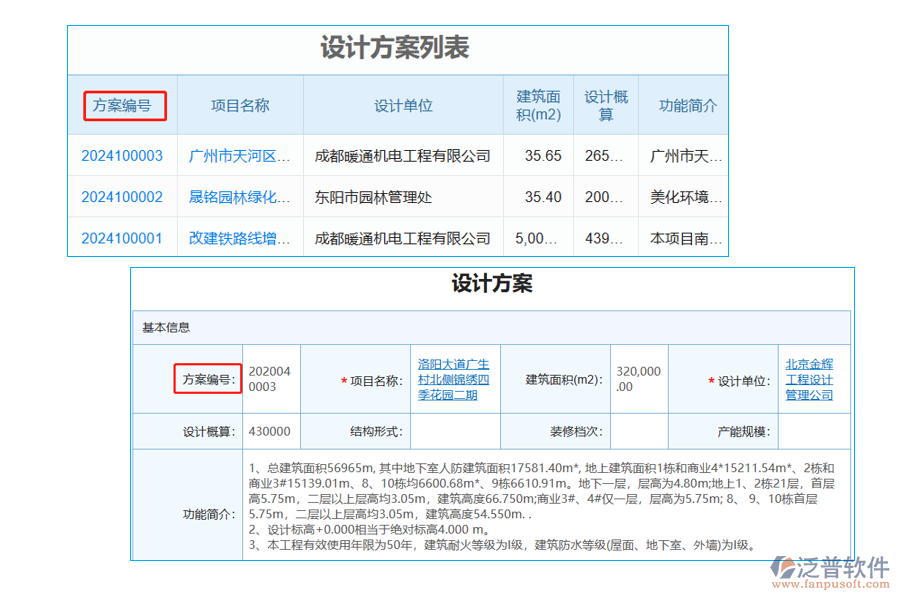Screen dimensions: 900x600
Task: Open scheme 2024100003 from the list
Action: point(122,155)
